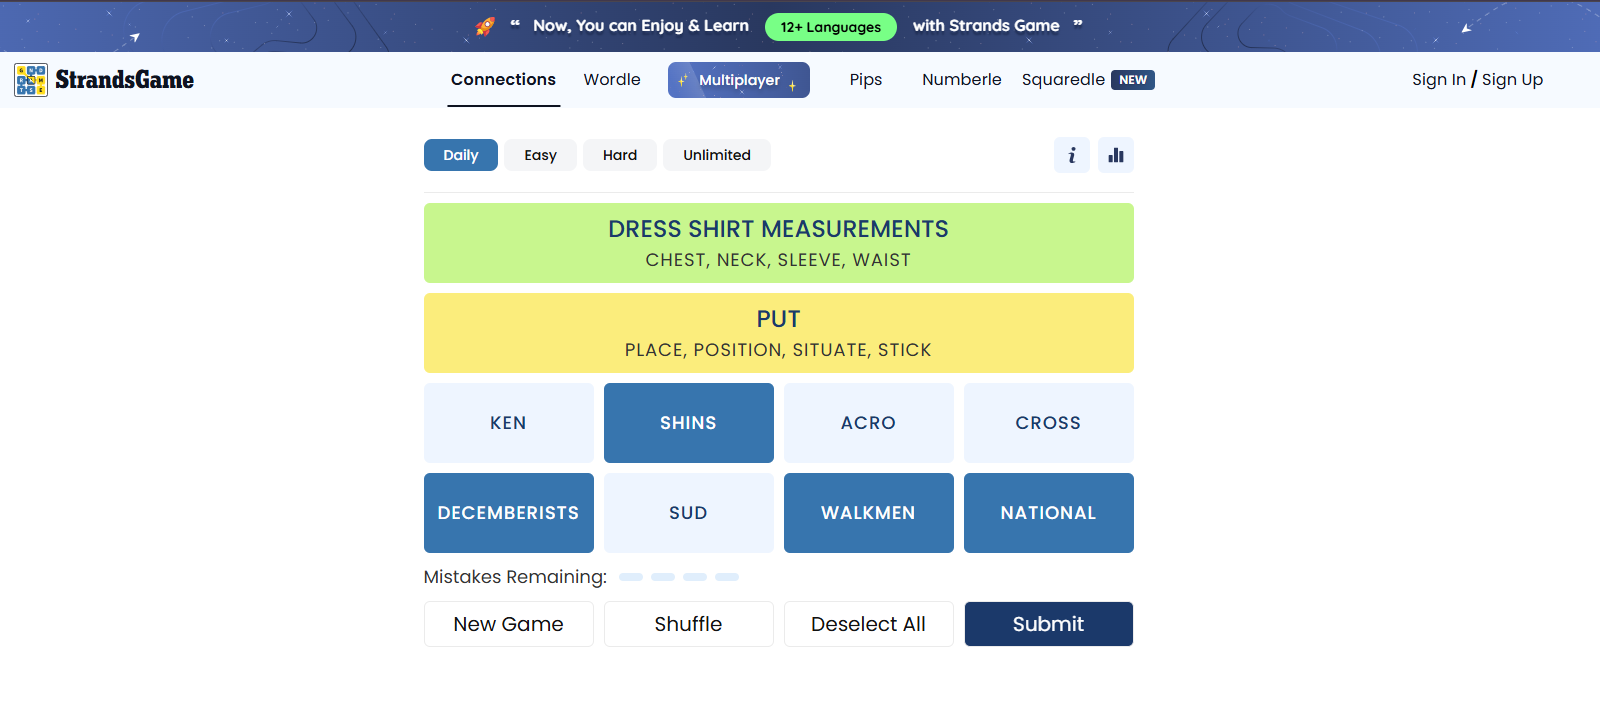Click the Sign In link
Screen dimensions: 1600x710
pyautogui.click(x=1439, y=80)
